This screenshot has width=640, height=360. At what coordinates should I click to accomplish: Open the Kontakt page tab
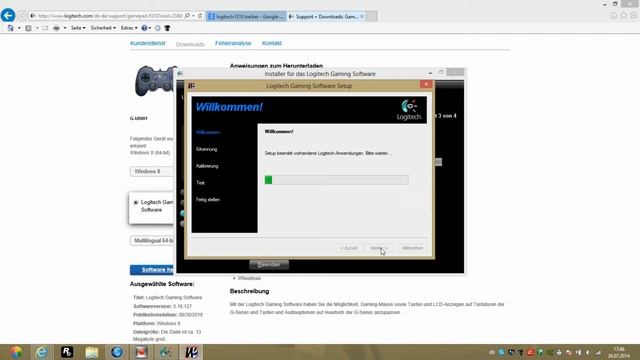tap(271, 43)
